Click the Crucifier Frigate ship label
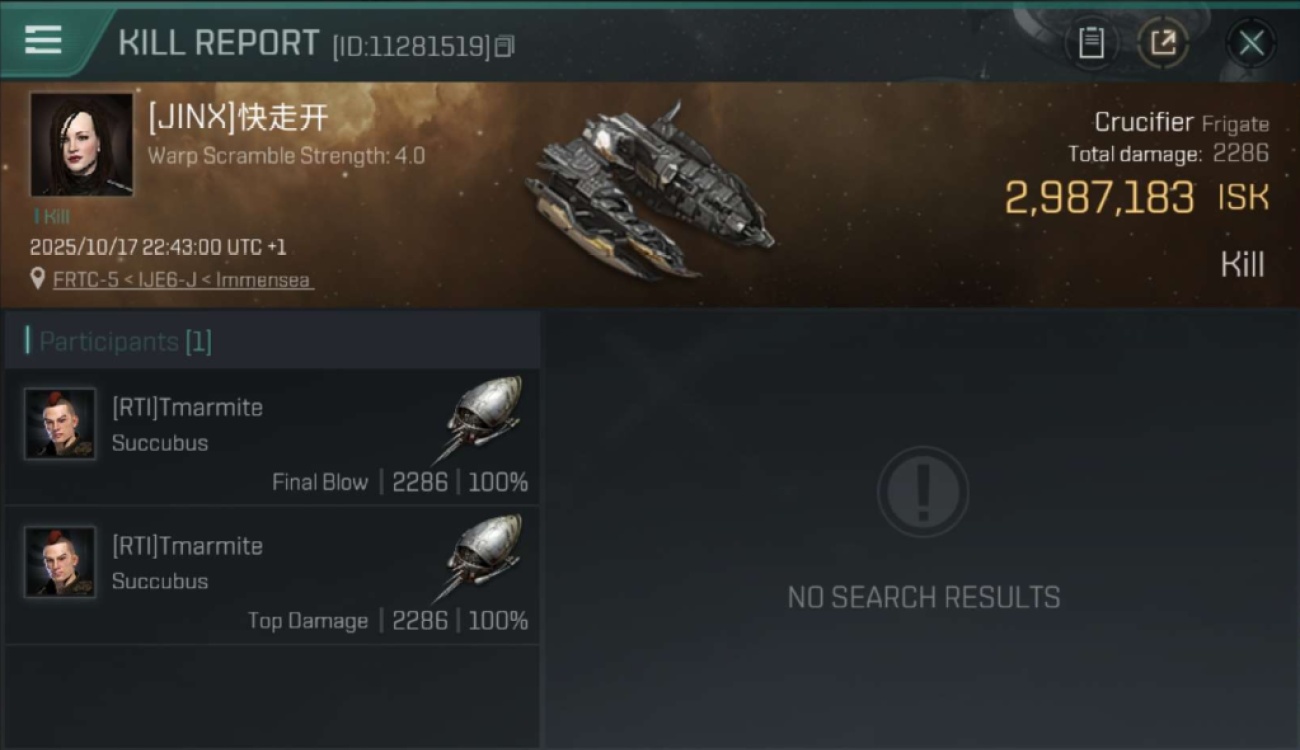The width and height of the screenshot is (1300, 750). pyautogui.click(x=1181, y=122)
